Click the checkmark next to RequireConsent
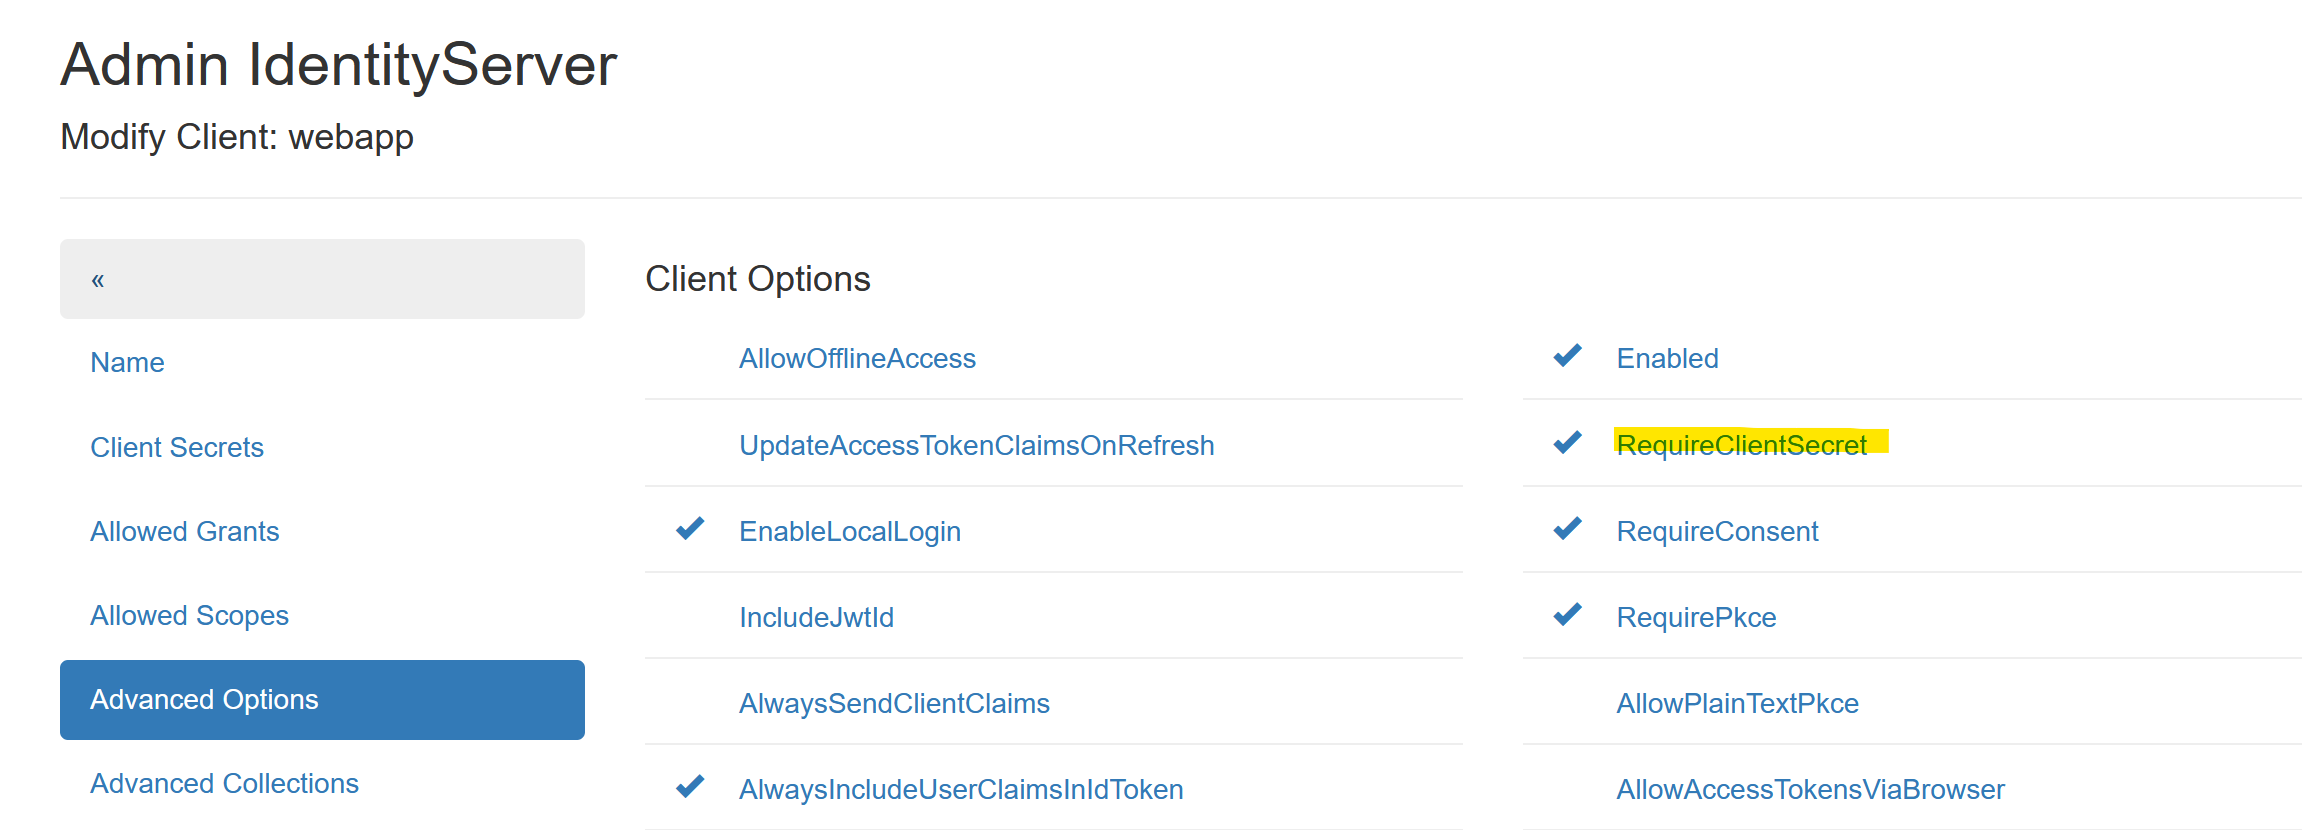 click(1567, 529)
